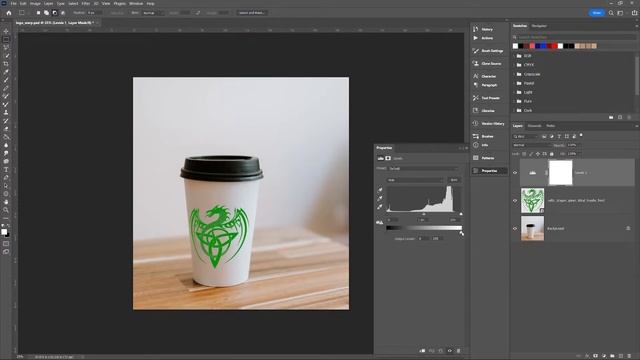Click the Select and Mask button
Image resolution: width=640 pixels, height=360 pixels.
coord(251,13)
